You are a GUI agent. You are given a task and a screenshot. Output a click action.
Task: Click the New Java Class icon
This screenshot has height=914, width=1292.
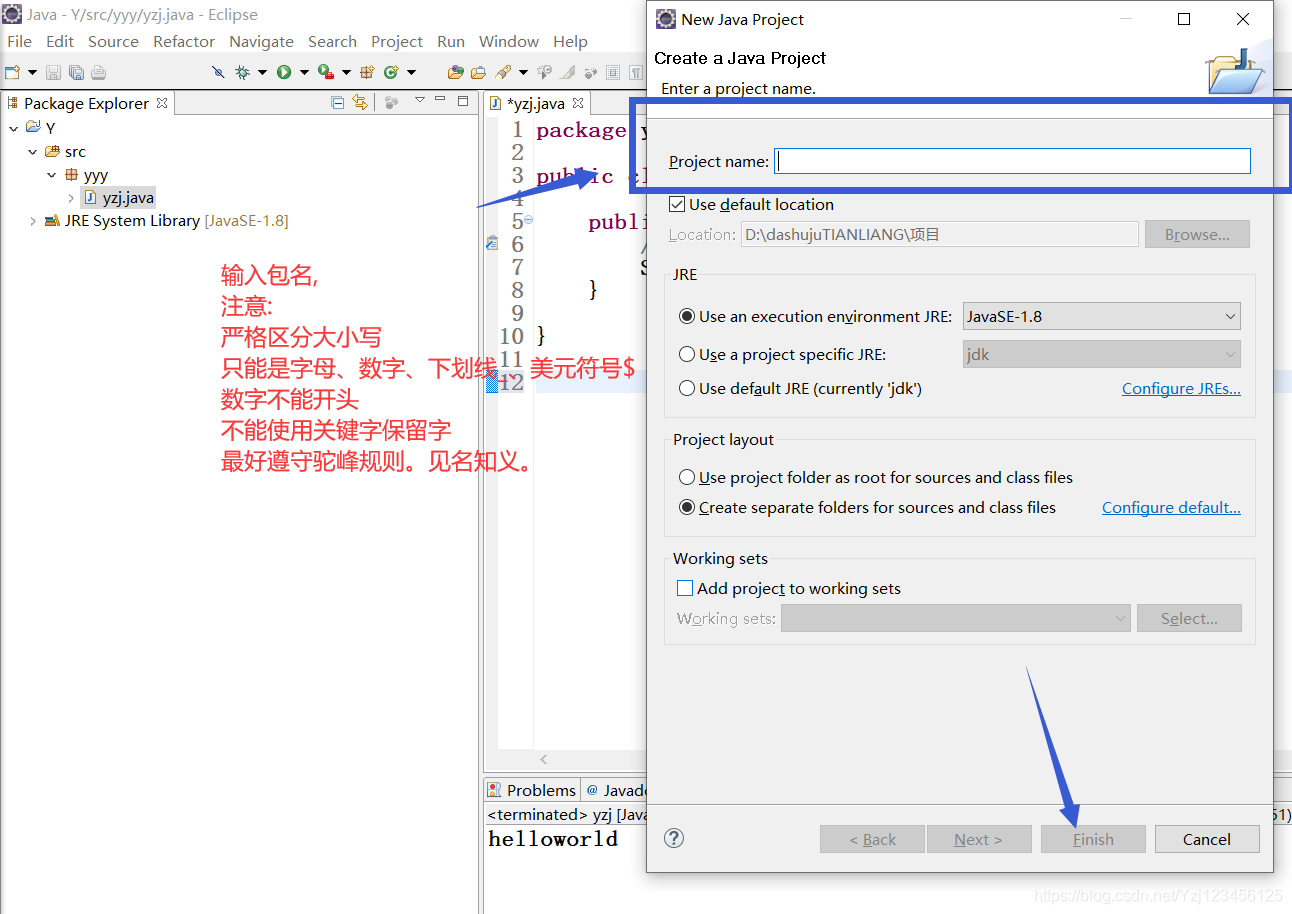point(391,72)
